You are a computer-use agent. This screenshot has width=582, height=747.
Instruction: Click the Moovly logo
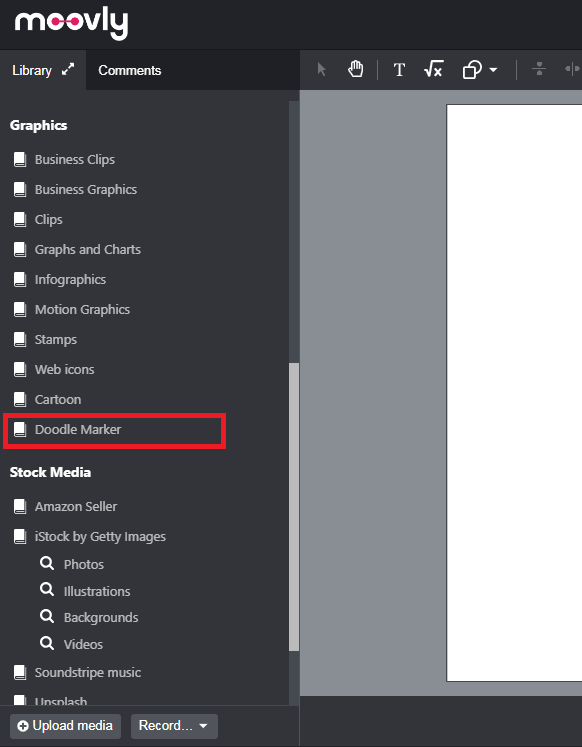click(x=71, y=23)
